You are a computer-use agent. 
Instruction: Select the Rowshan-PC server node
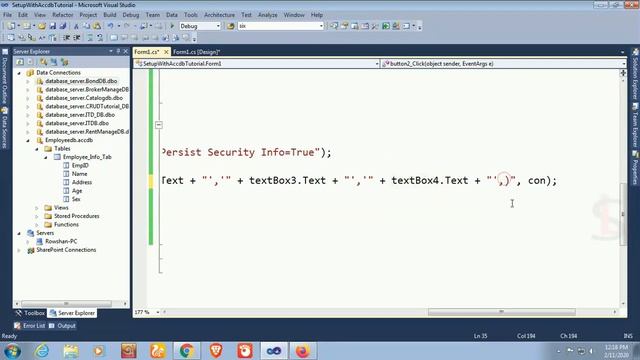pyautogui.click(x=61, y=242)
